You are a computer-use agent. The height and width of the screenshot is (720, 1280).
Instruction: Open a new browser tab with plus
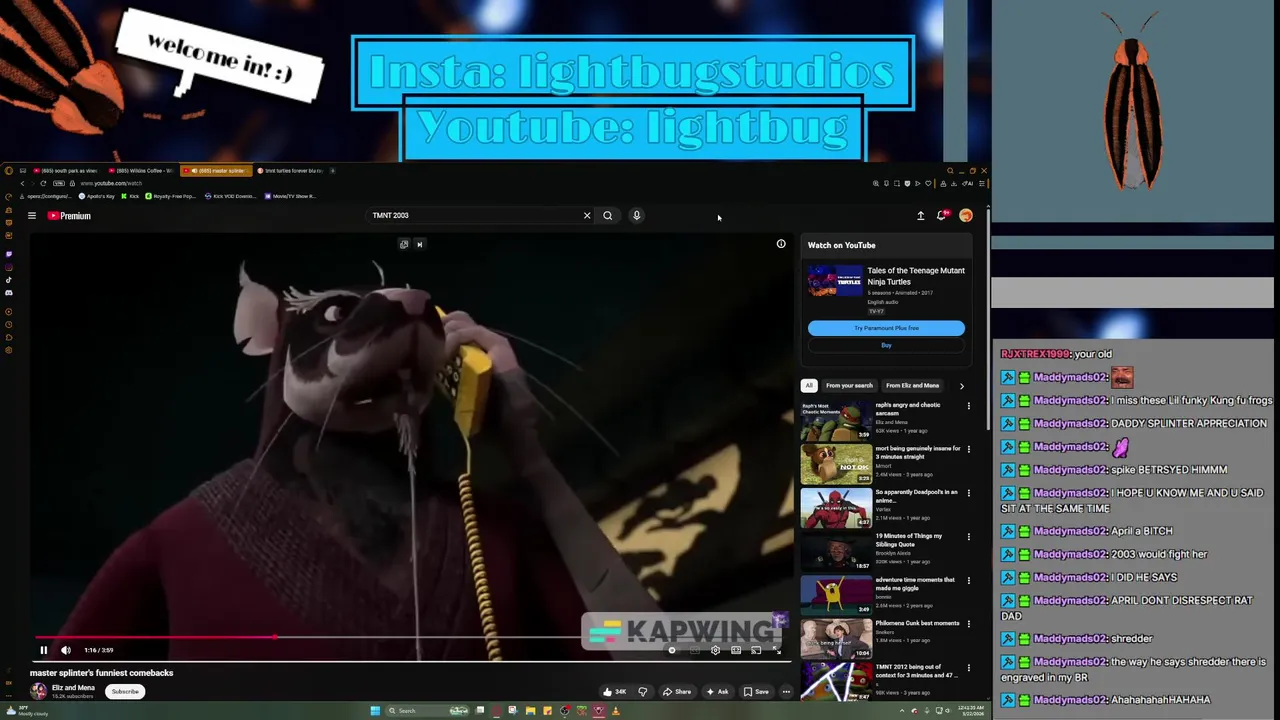click(x=332, y=171)
